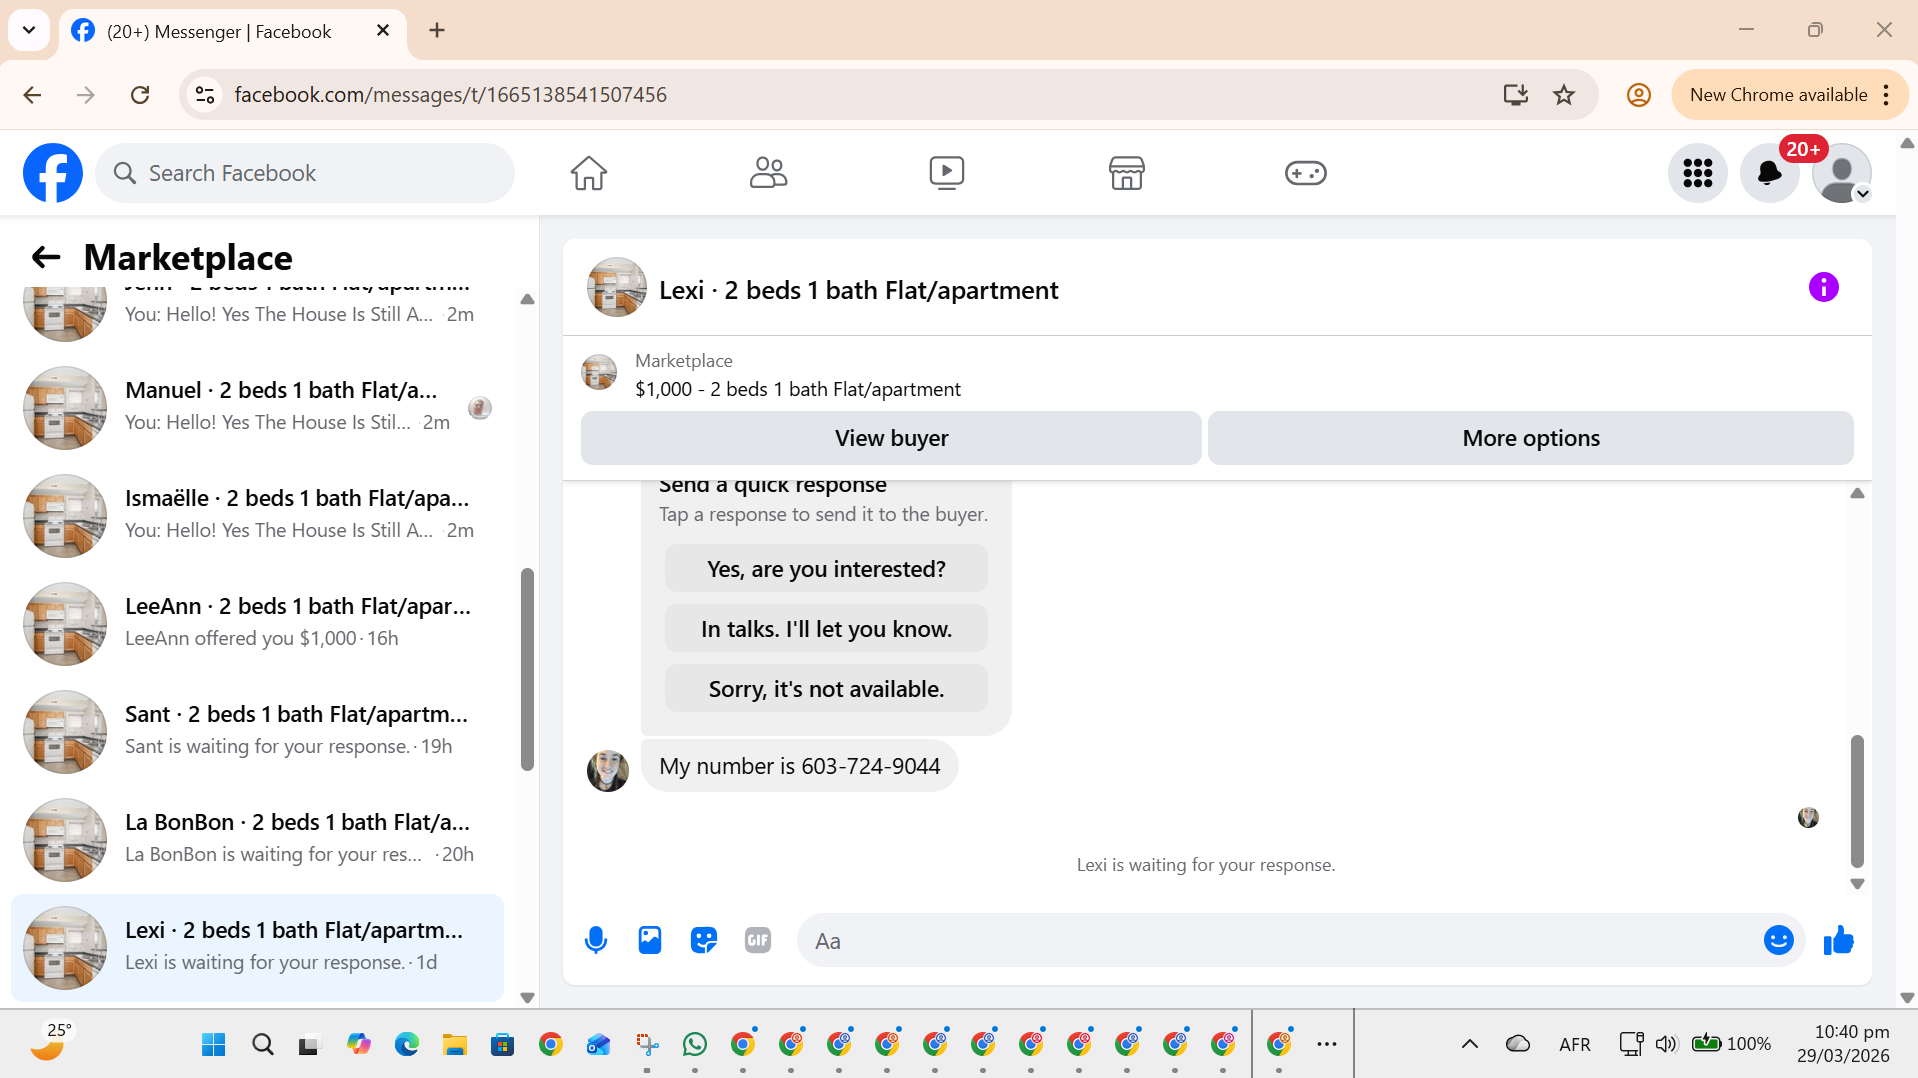This screenshot has width=1918, height=1078.
Task: Select the Lexi conversation in the list
Action: (258, 948)
